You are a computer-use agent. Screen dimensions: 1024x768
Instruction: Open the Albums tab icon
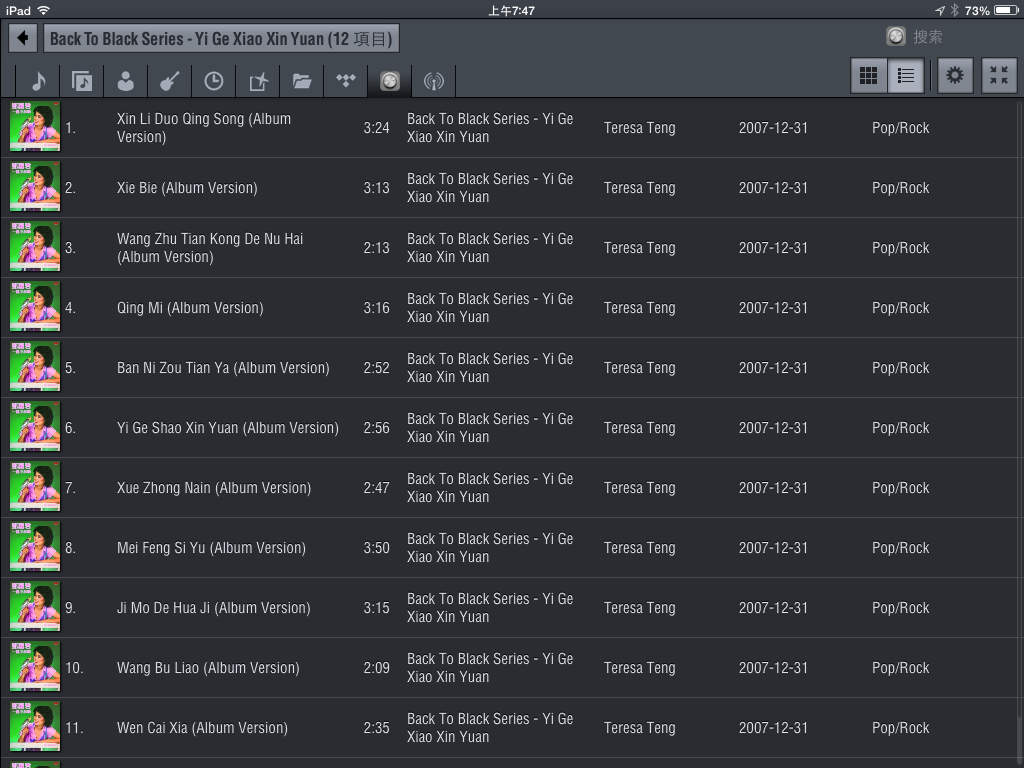pos(82,81)
